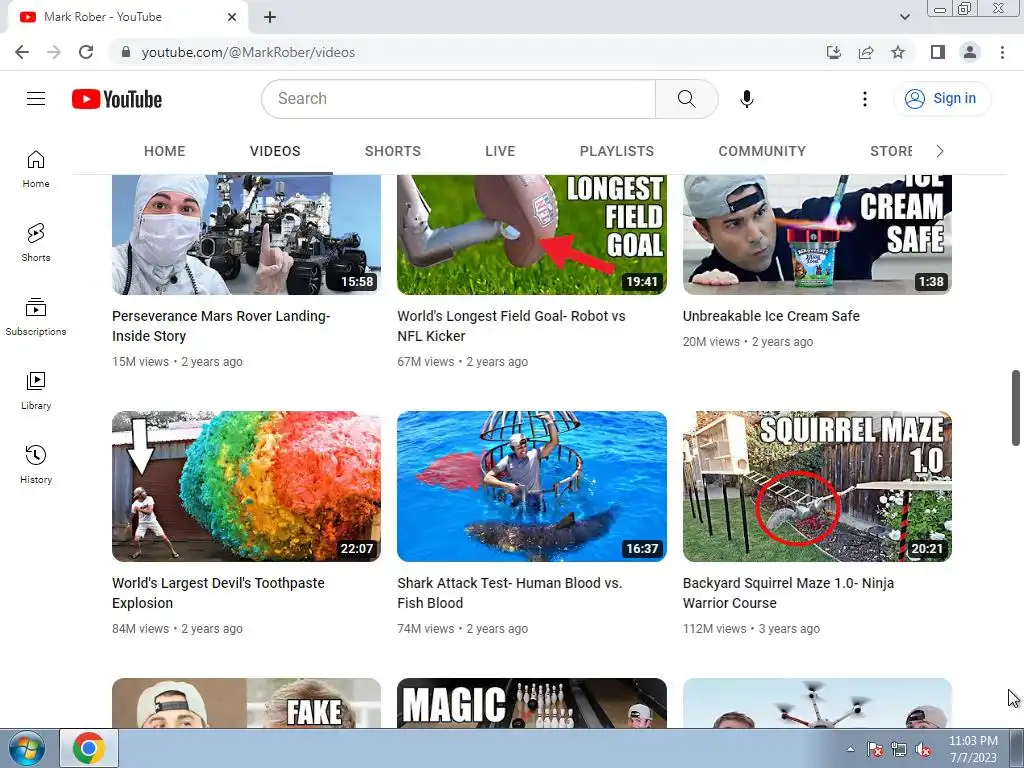This screenshot has width=1024, height=768.
Task: Share this page icon
Action: click(866, 52)
